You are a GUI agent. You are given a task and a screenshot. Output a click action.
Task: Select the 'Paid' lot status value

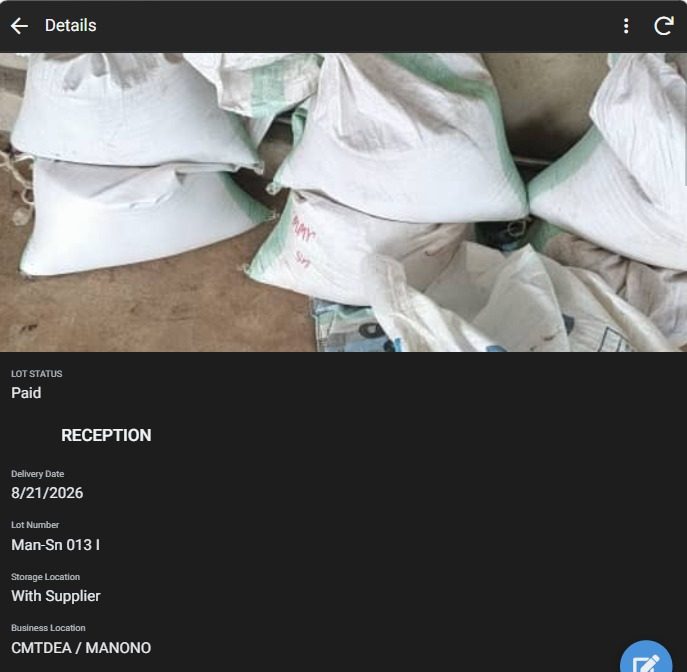click(x=26, y=393)
